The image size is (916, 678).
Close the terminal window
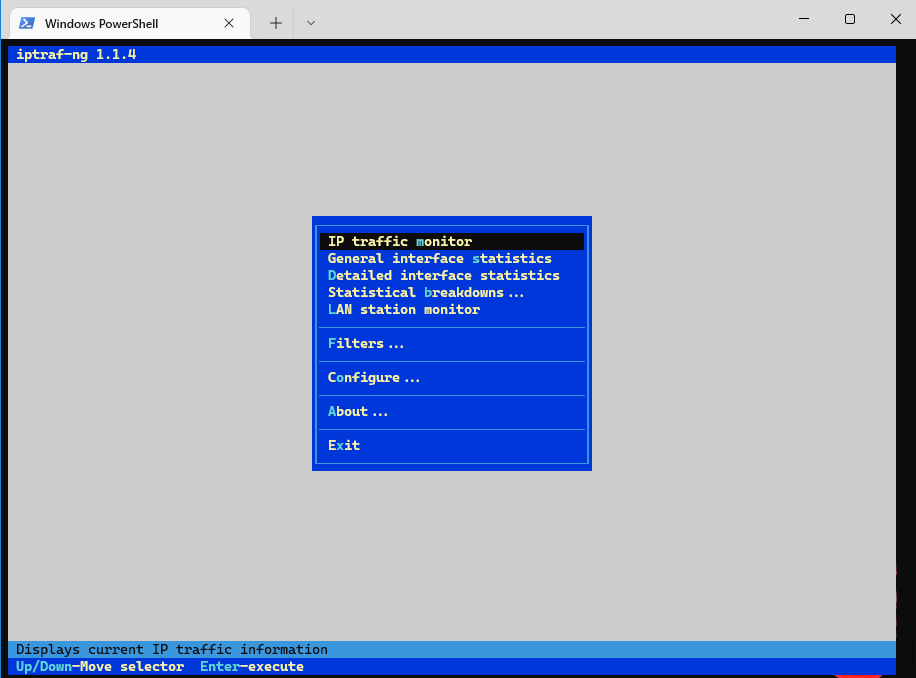click(896, 19)
